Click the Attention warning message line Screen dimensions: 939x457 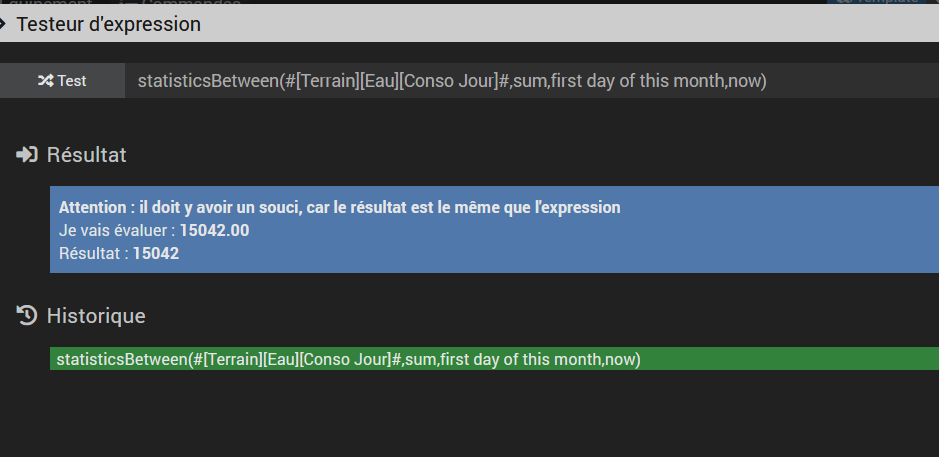coord(340,208)
